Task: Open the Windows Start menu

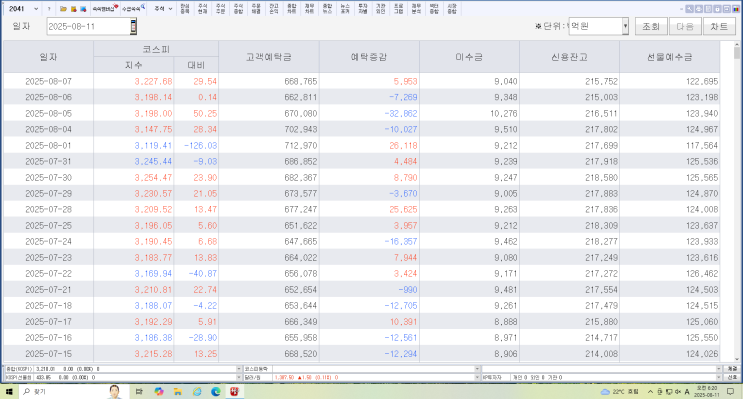Action: (x=9, y=391)
